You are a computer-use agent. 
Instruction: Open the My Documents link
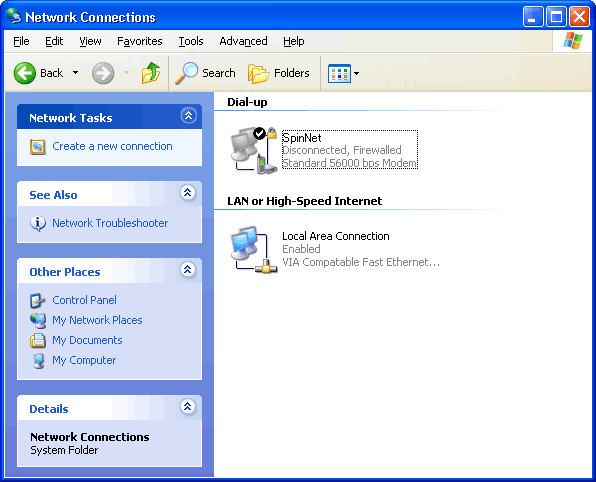(x=87, y=340)
